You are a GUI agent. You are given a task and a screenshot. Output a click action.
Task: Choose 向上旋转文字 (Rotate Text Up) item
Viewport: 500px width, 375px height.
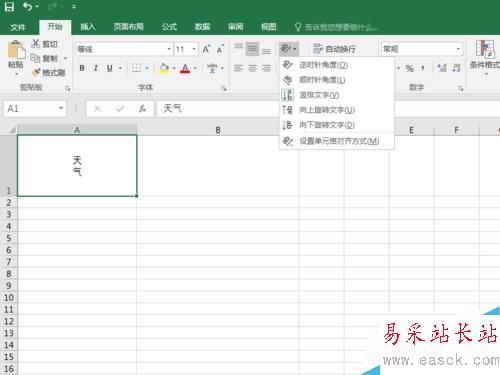(x=337, y=110)
